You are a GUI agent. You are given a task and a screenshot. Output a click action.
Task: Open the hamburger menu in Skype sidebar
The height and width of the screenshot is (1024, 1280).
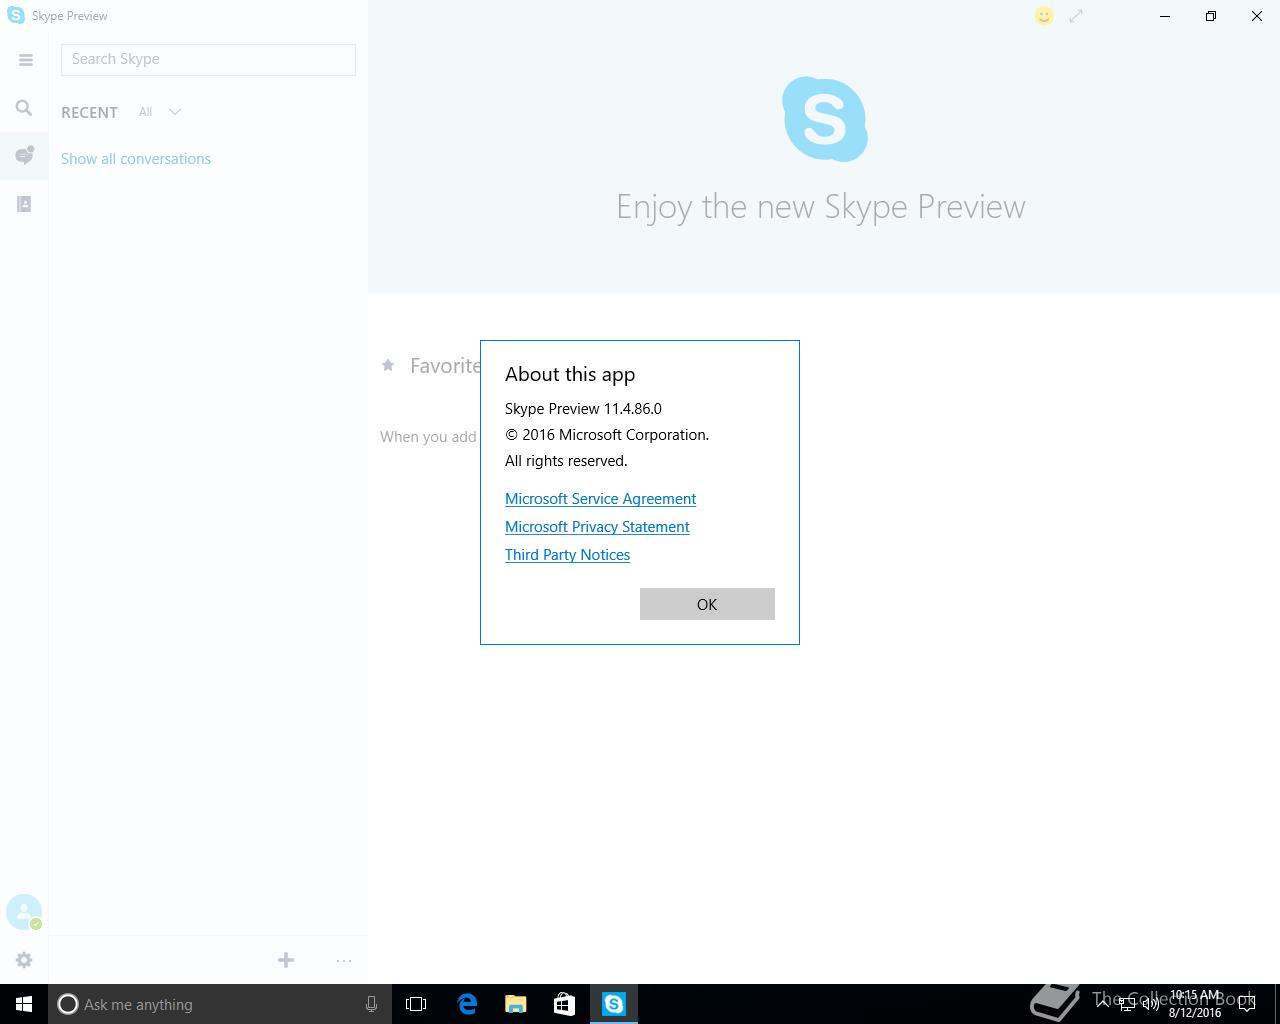tap(26, 60)
